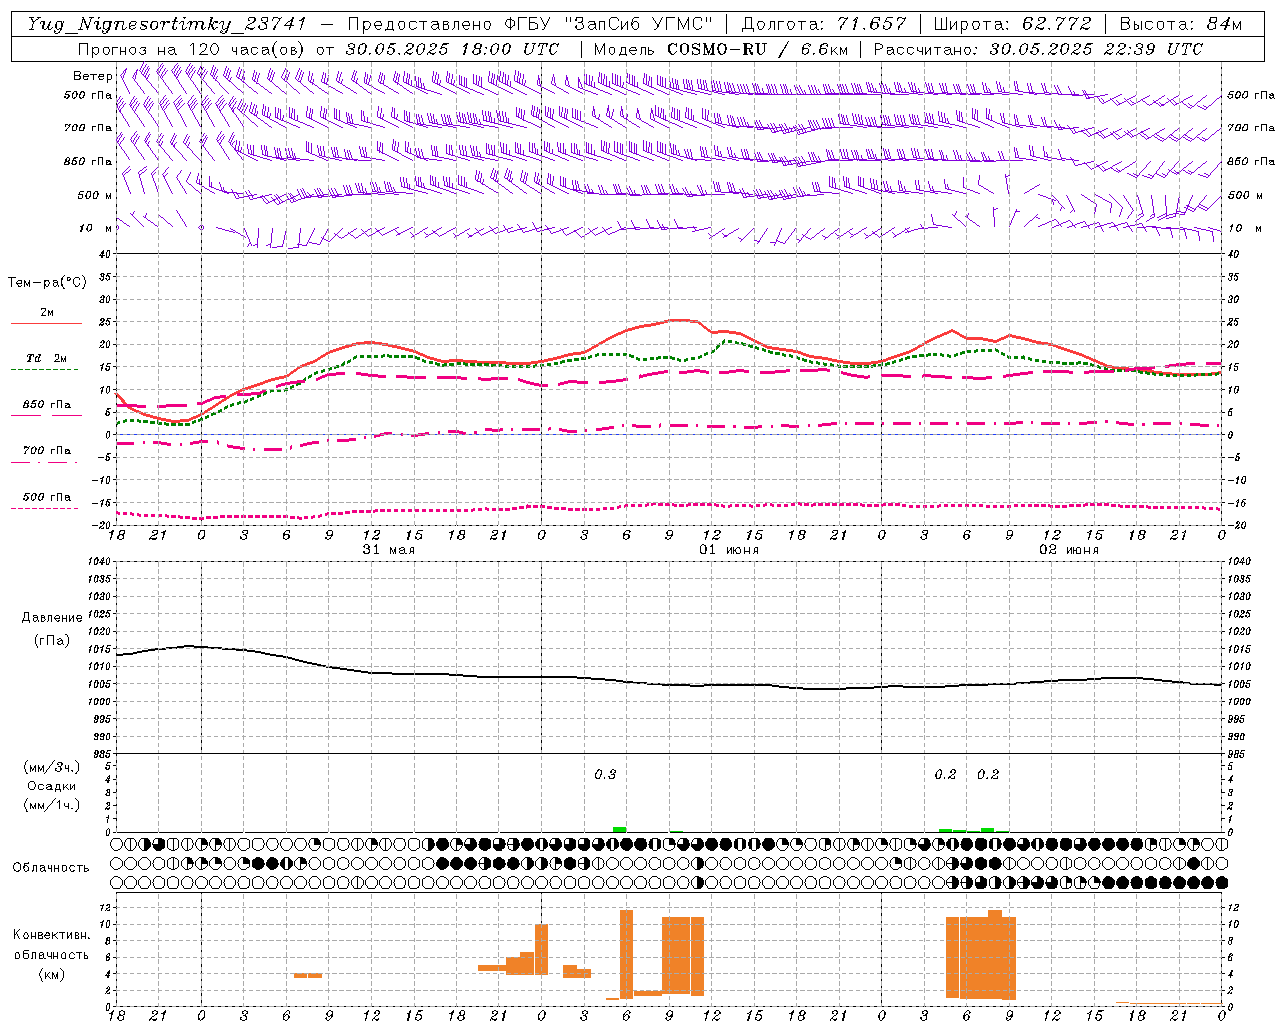The image size is (1280, 1024).
Task: Click the 850 гПа temperature legend entry
Action: click(x=47, y=405)
